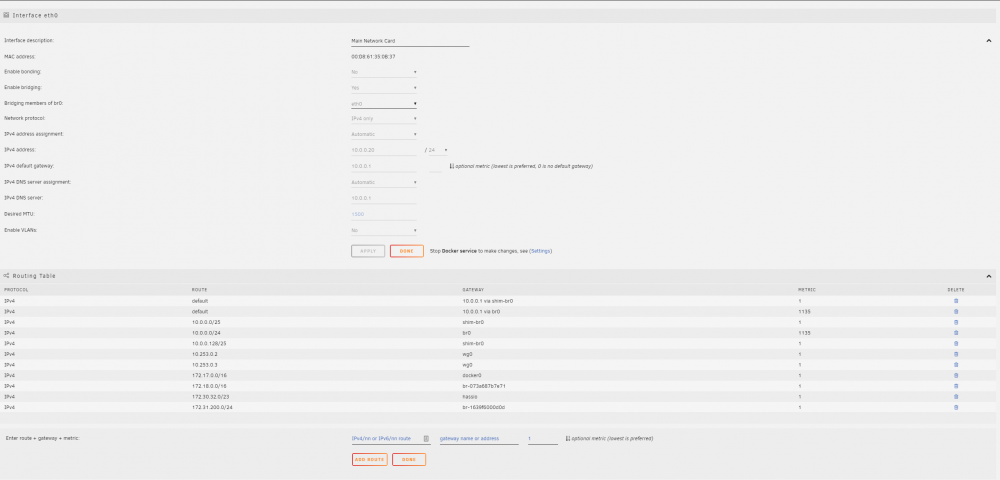Click gateway cell "docker0"
Viewport: 1000px width, 480px height.
pos(472,375)
